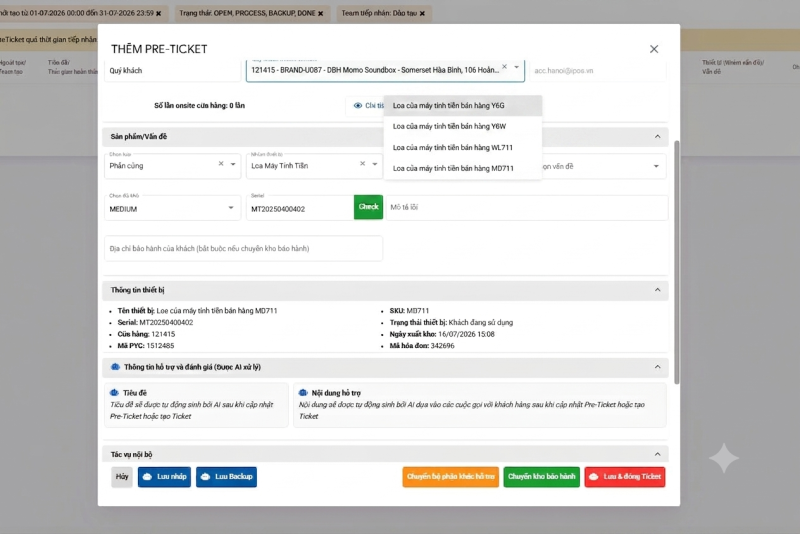Click the Lưu nháp button
The height and width of the screenshot is (534, 800).
pos(164,477)
